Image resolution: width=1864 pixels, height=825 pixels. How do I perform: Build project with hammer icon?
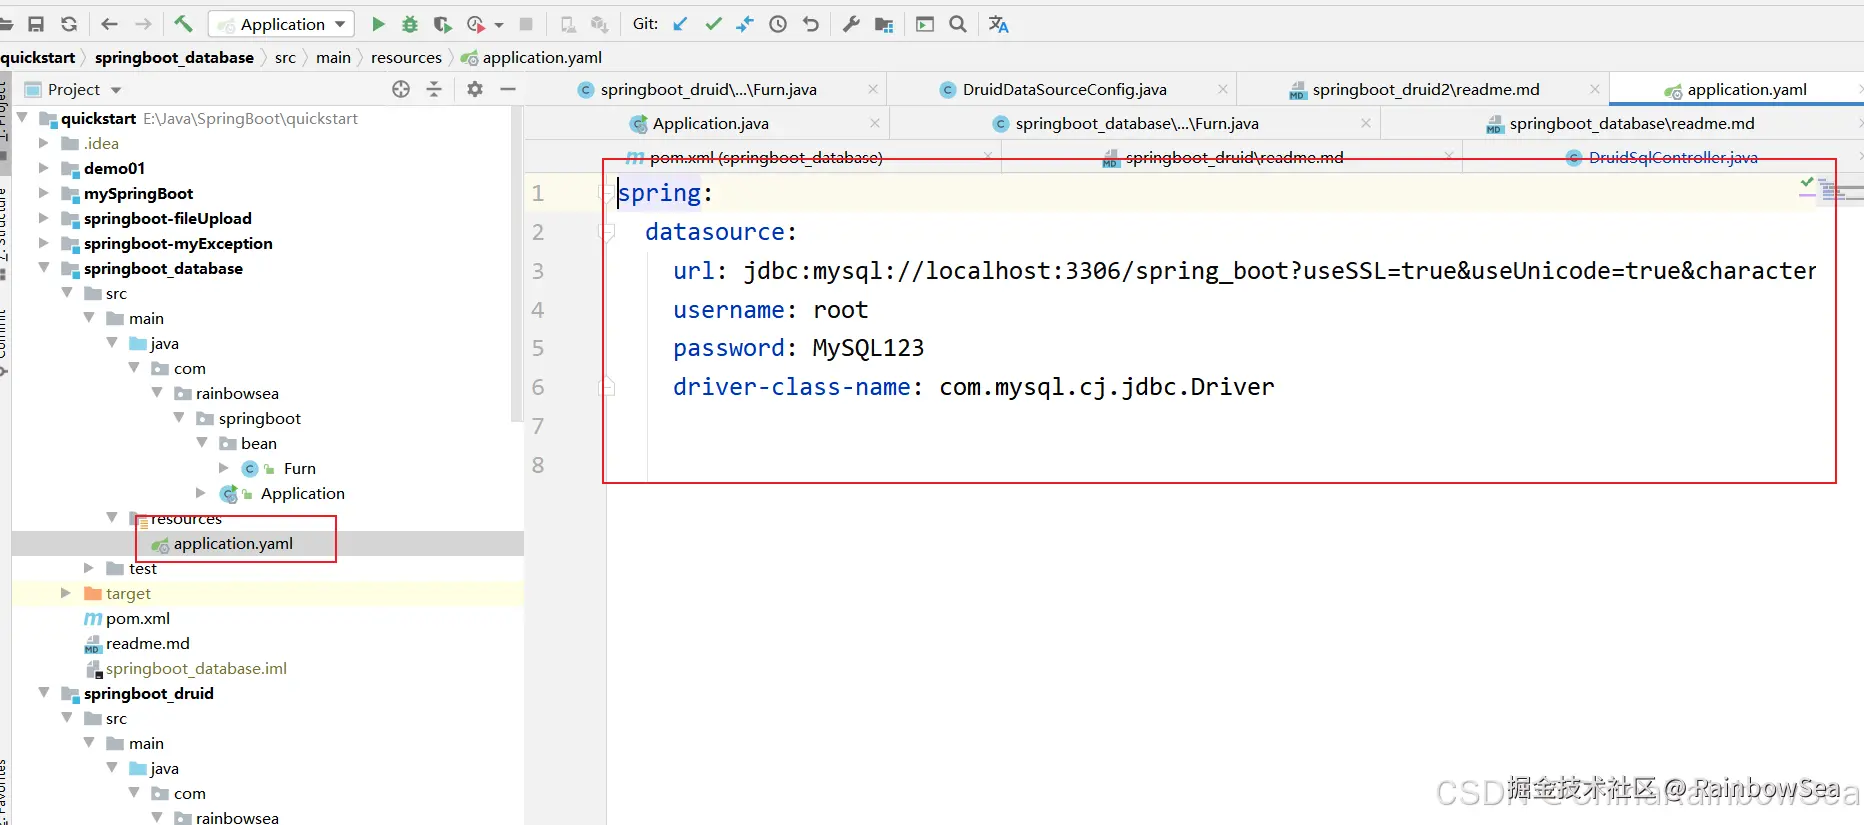(x=183, y=24)
